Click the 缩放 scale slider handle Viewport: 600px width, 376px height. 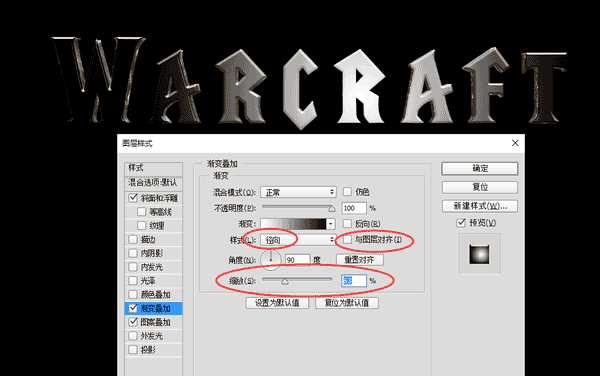click(x=285, y=282)
